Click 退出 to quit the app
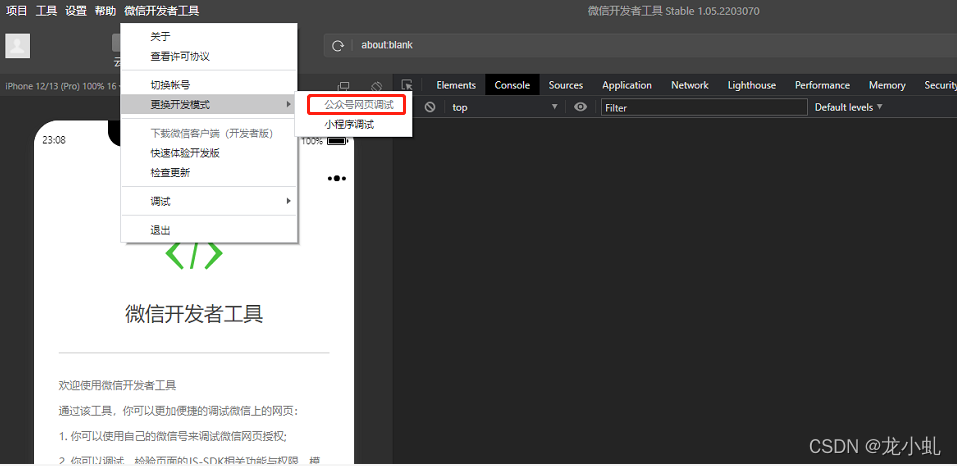This screenshot has height=466, width=957. 160,230
